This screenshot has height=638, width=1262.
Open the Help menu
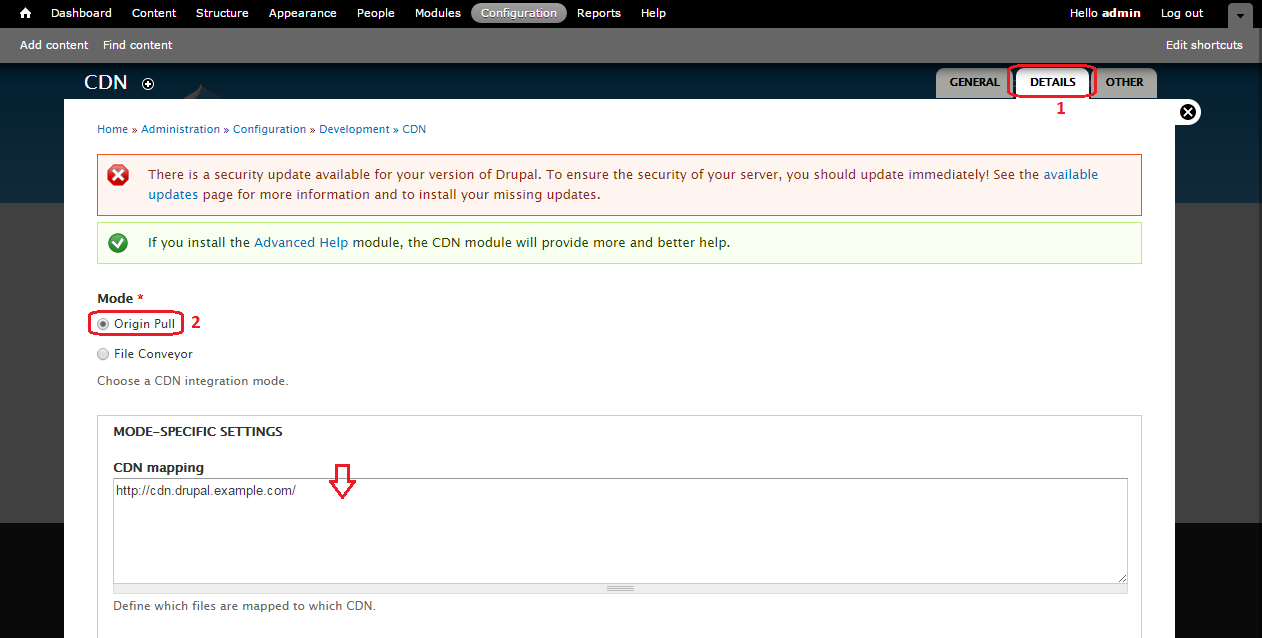(x=653, y=13)
